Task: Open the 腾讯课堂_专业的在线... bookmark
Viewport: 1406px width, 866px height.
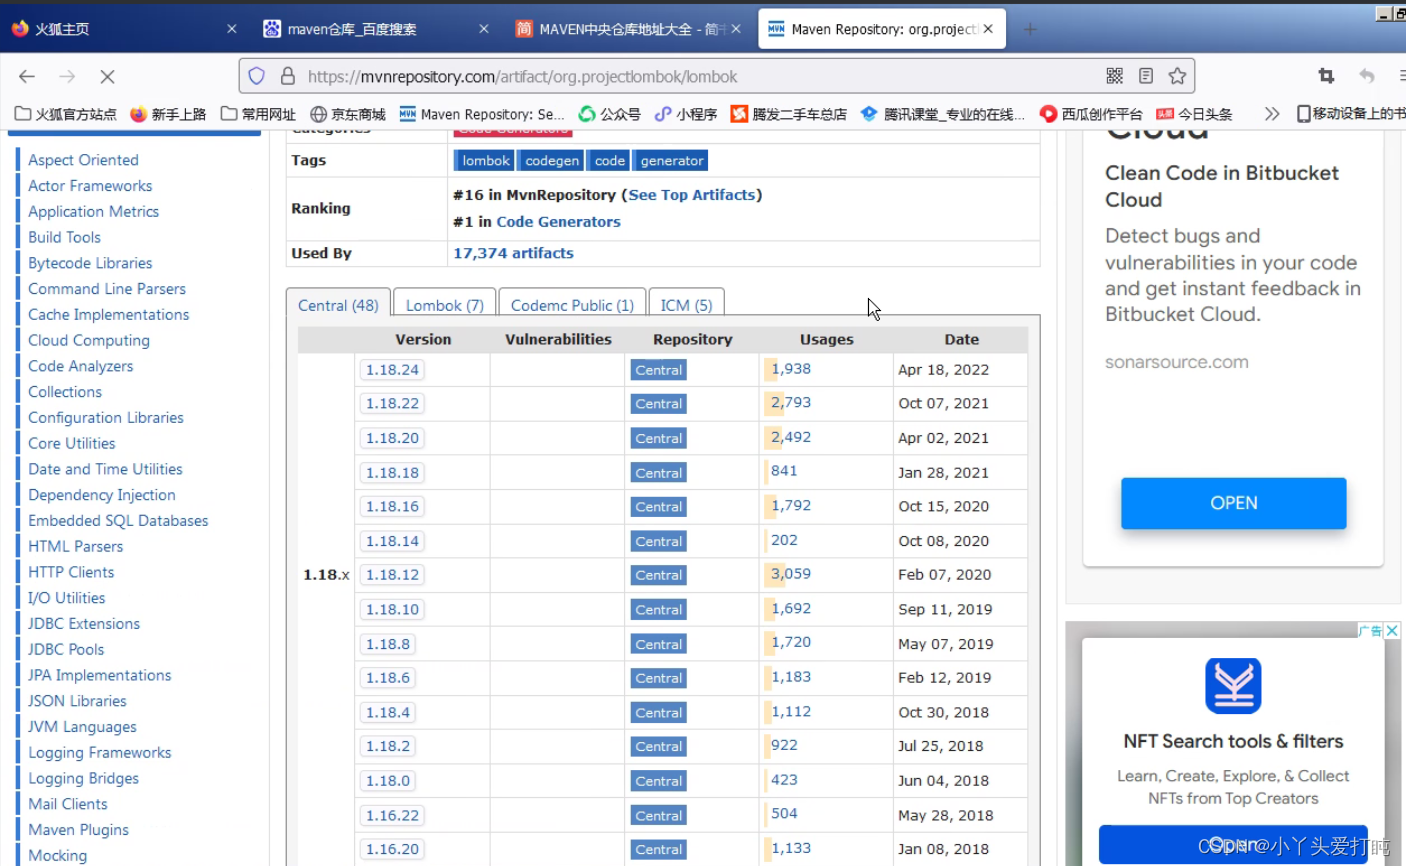Action: (x=943, y=114)
